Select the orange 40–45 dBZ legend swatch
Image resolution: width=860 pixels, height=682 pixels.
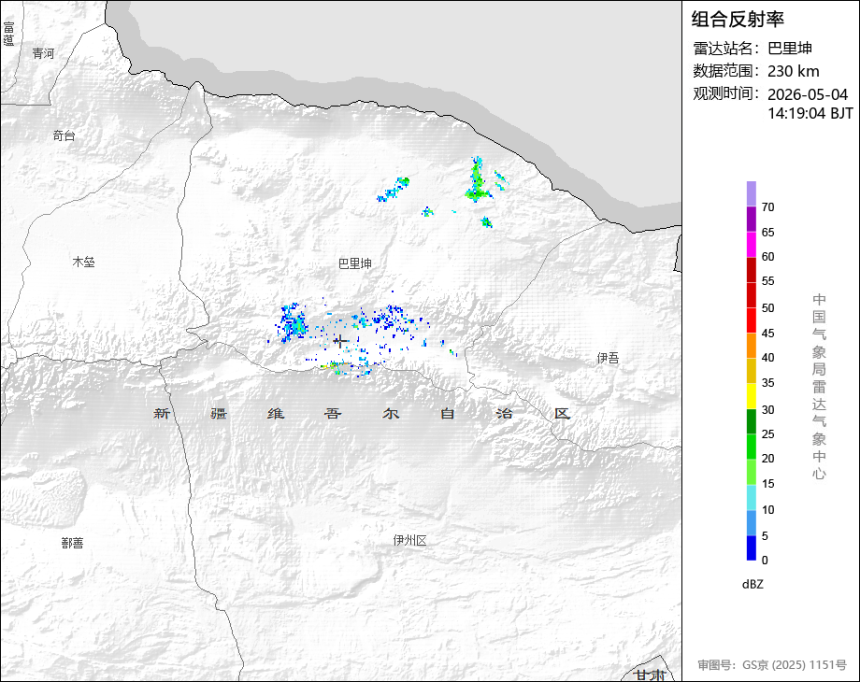click(x=751, y=345)
